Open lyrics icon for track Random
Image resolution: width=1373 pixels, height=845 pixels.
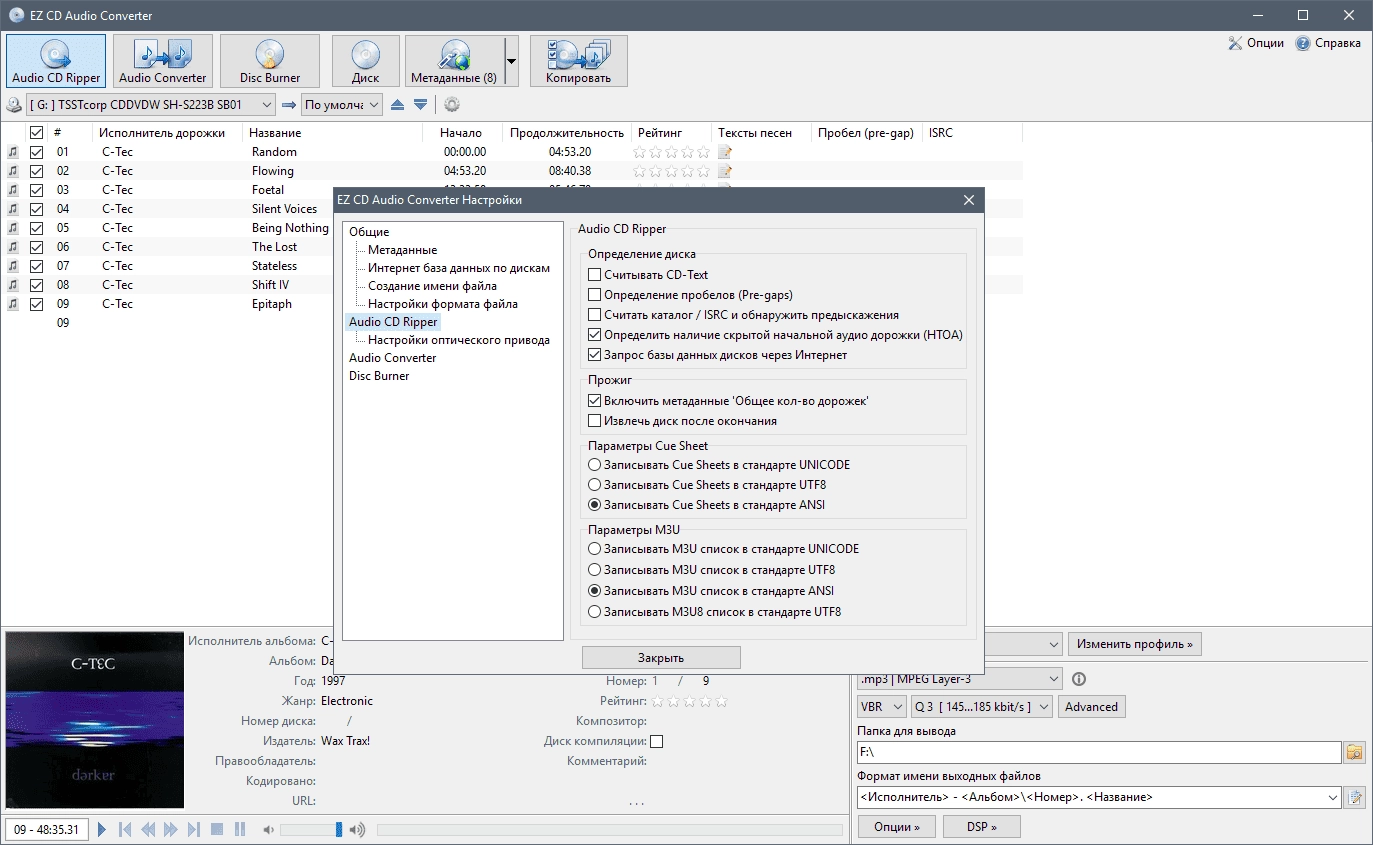[725, 152]
